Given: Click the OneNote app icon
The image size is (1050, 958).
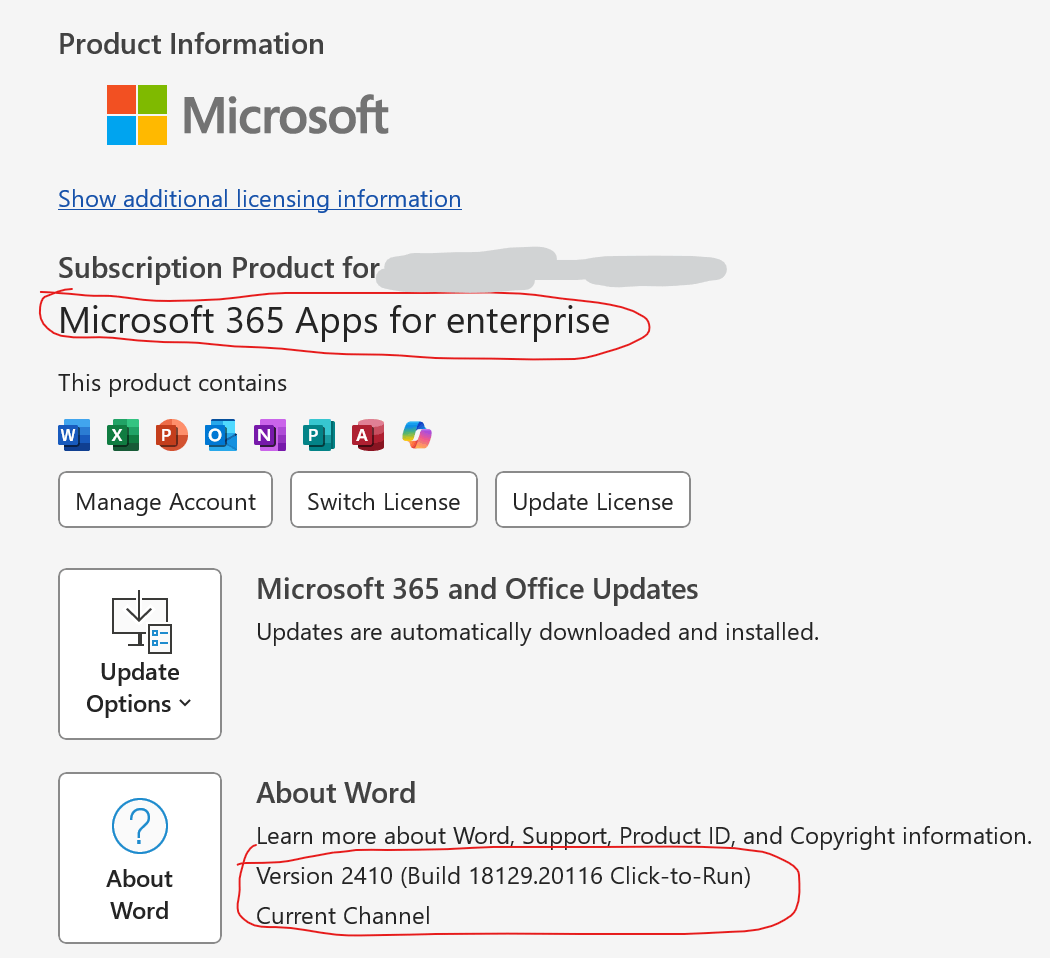Looking at the screenshot, I should click(270, 435).
